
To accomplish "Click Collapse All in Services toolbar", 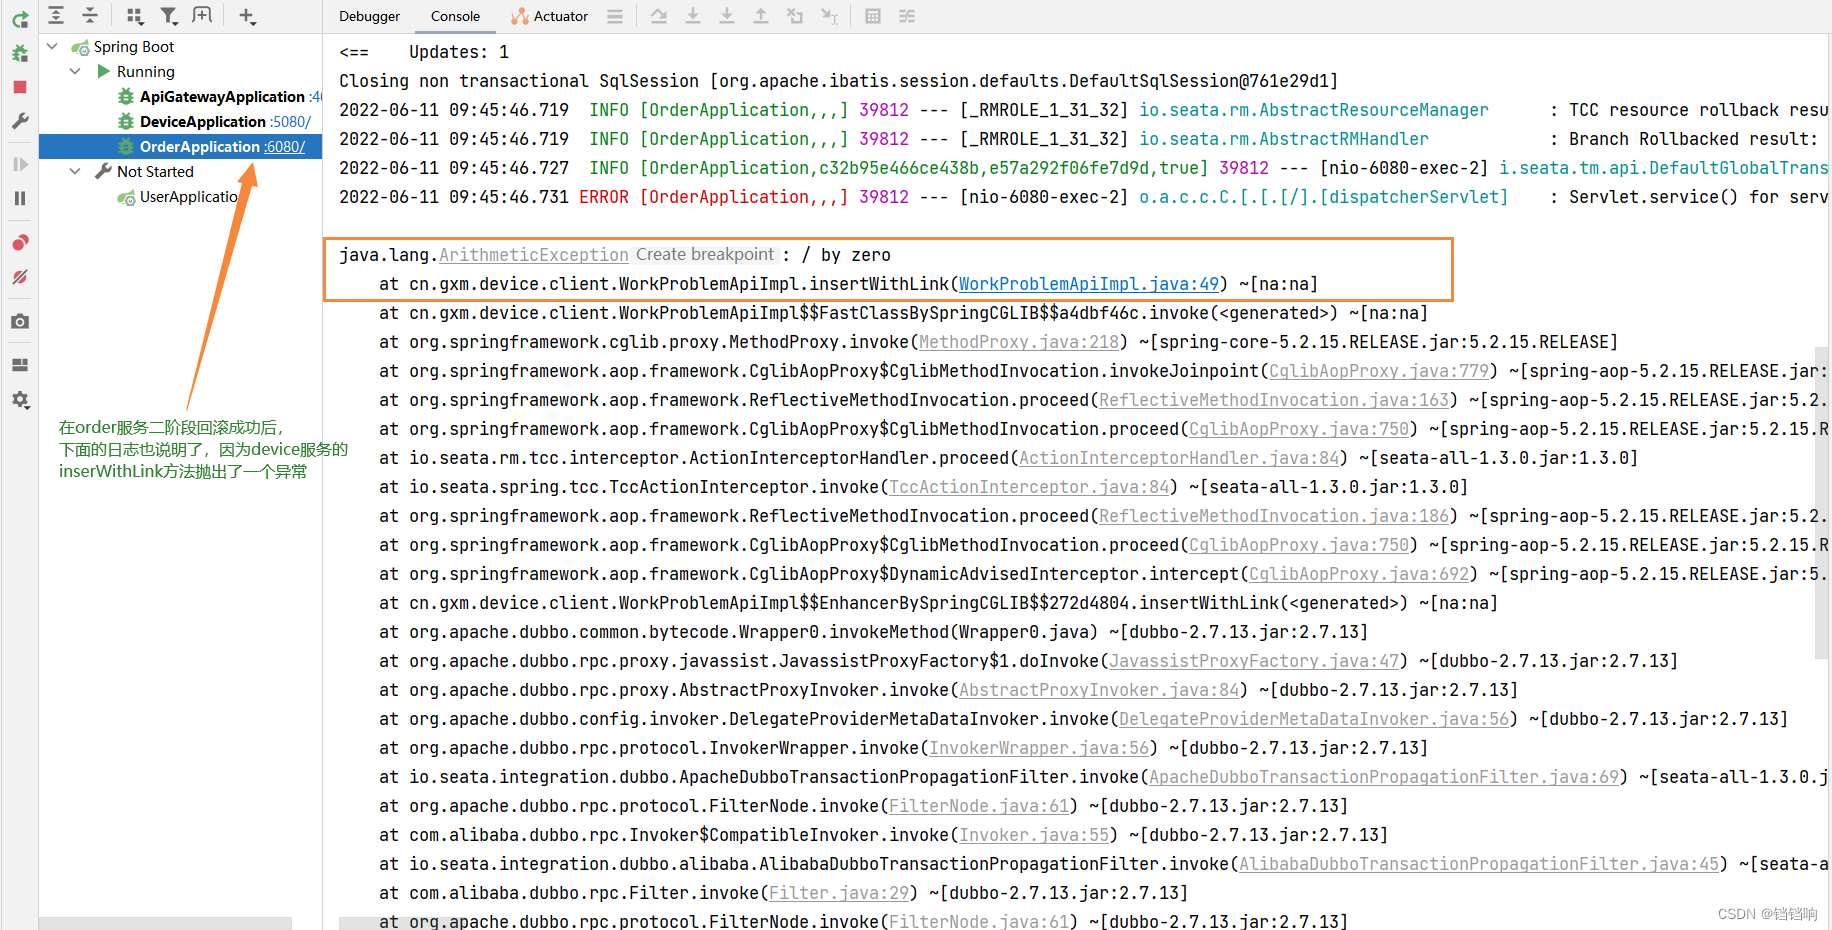I will pos(89,15).
